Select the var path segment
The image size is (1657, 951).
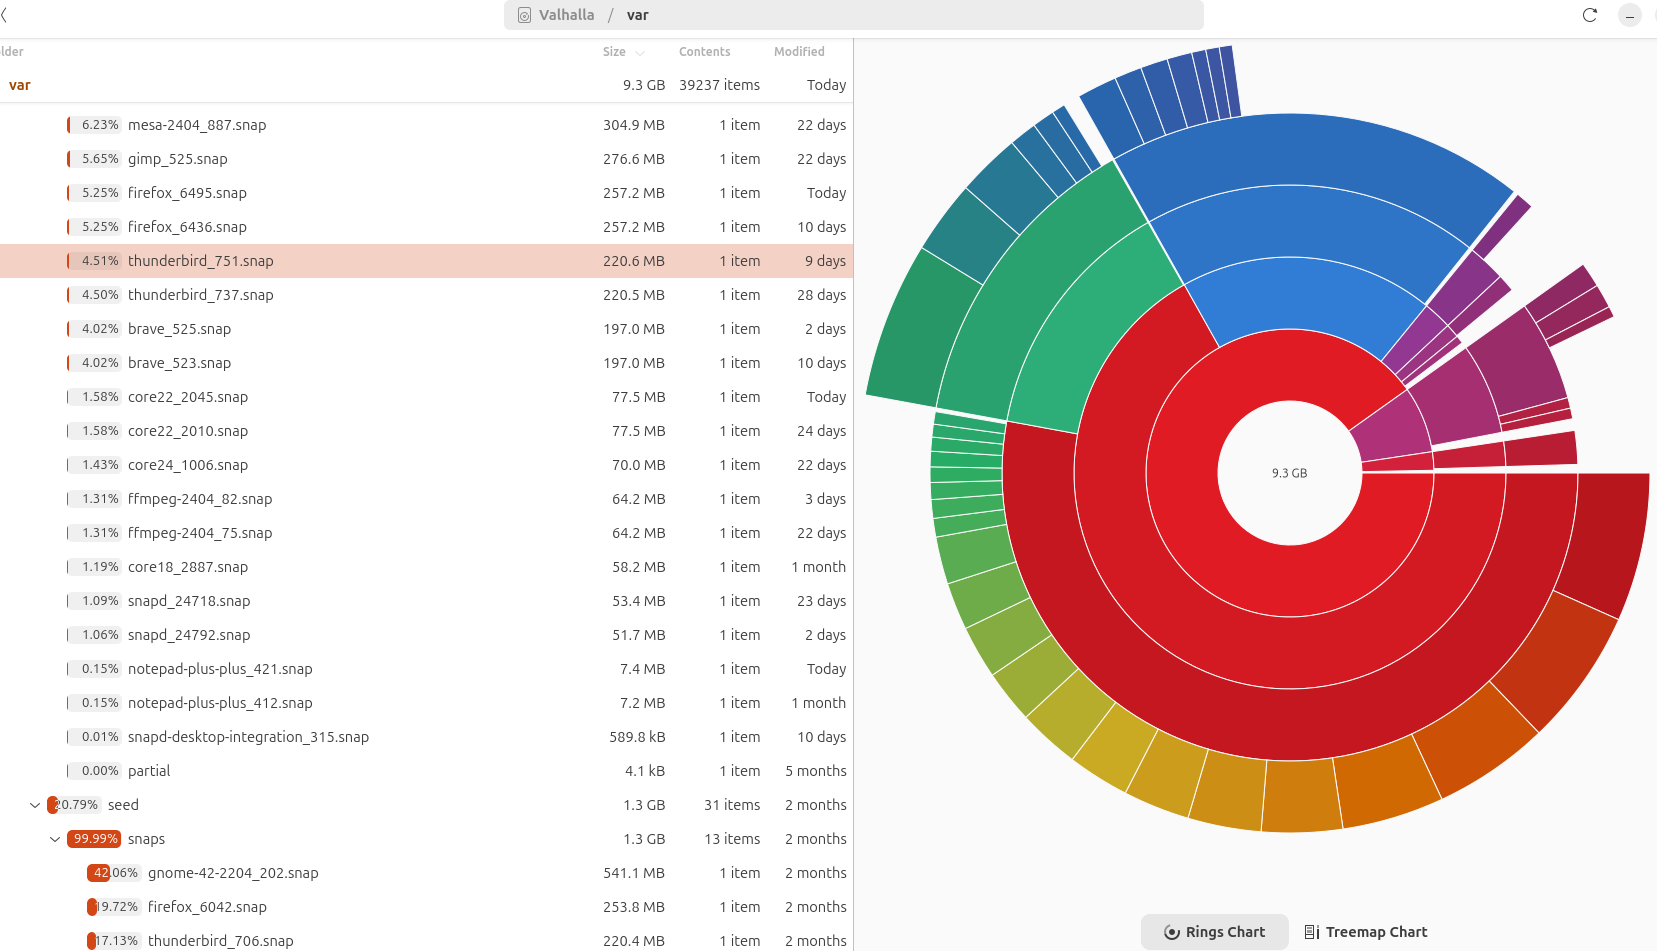click(x=637, y=15)
